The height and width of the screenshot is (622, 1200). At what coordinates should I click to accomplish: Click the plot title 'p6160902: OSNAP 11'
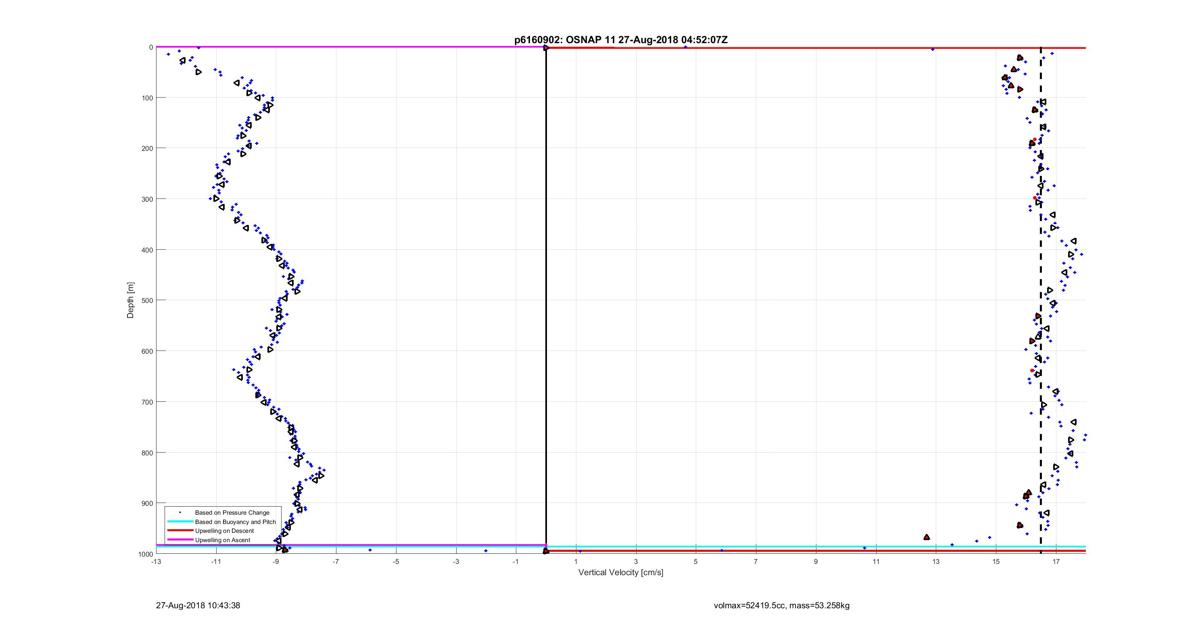pyautogui.click(x=565, y=40)
